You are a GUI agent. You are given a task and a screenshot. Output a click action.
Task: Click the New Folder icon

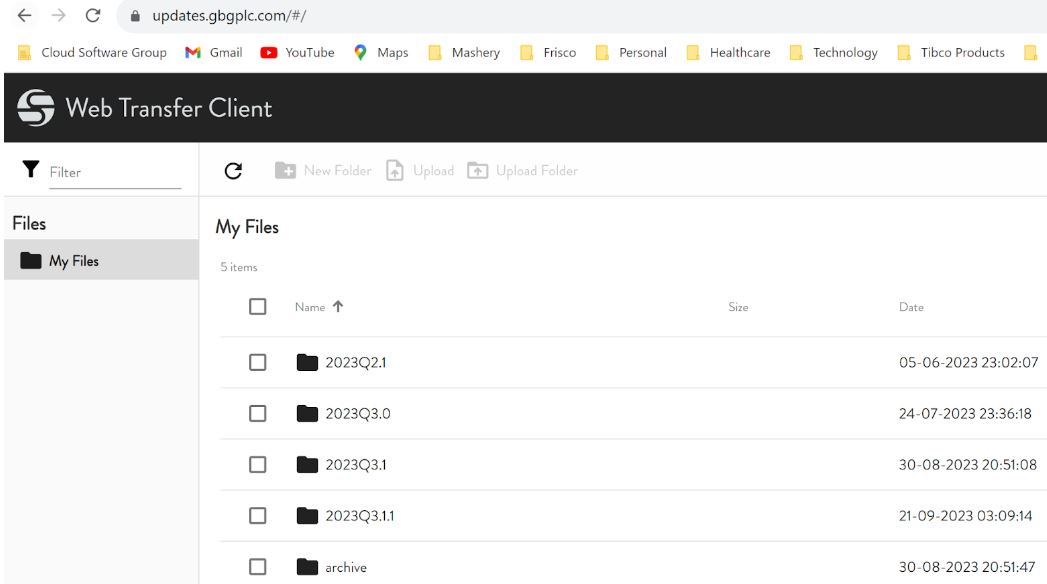(x=285, y=171)
